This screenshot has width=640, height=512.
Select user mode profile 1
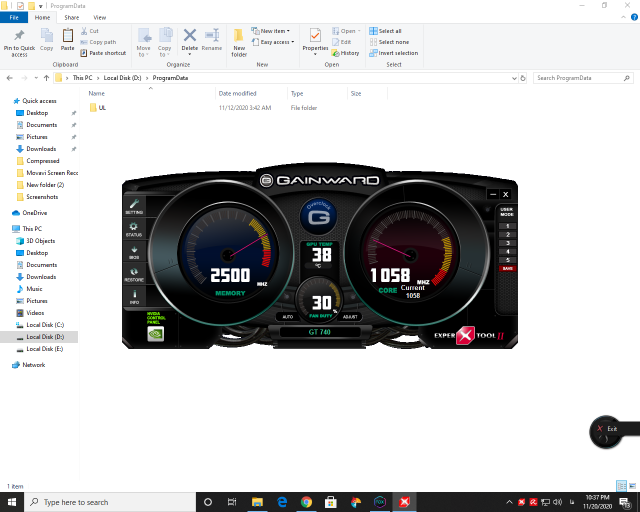(x=507, y=226)
